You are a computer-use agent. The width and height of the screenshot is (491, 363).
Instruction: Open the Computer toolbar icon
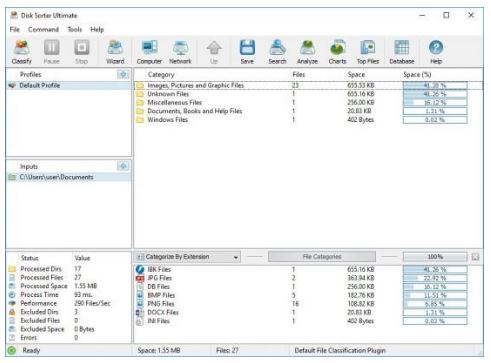(x=149, y=52)
